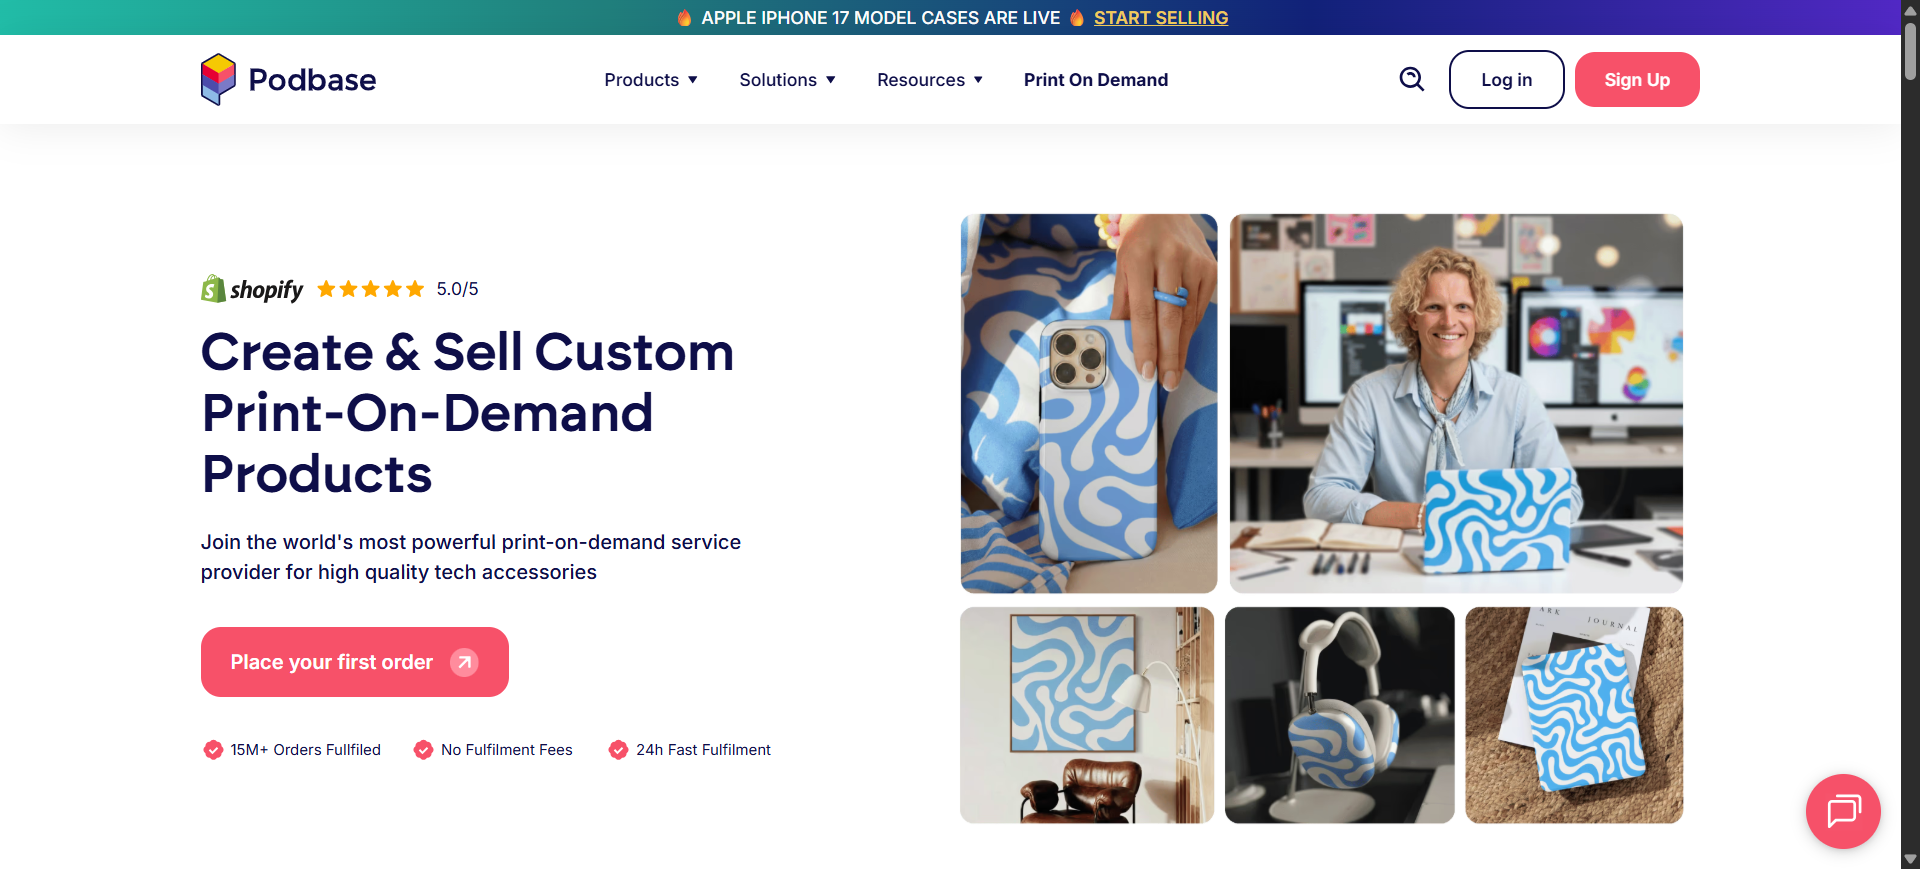Open the headphones product image
The image size is (1920, 869).
click(1339, 715)
